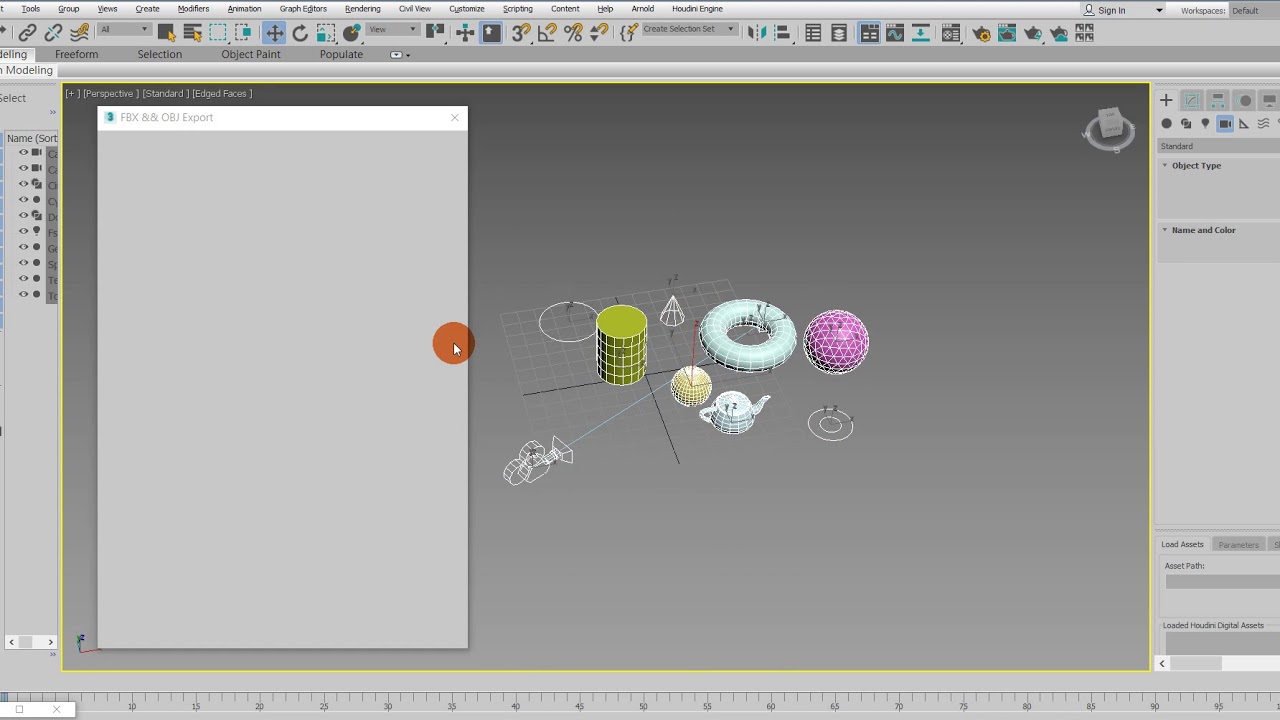Click Bind to Space Warp tool

[x=80, y=33]
